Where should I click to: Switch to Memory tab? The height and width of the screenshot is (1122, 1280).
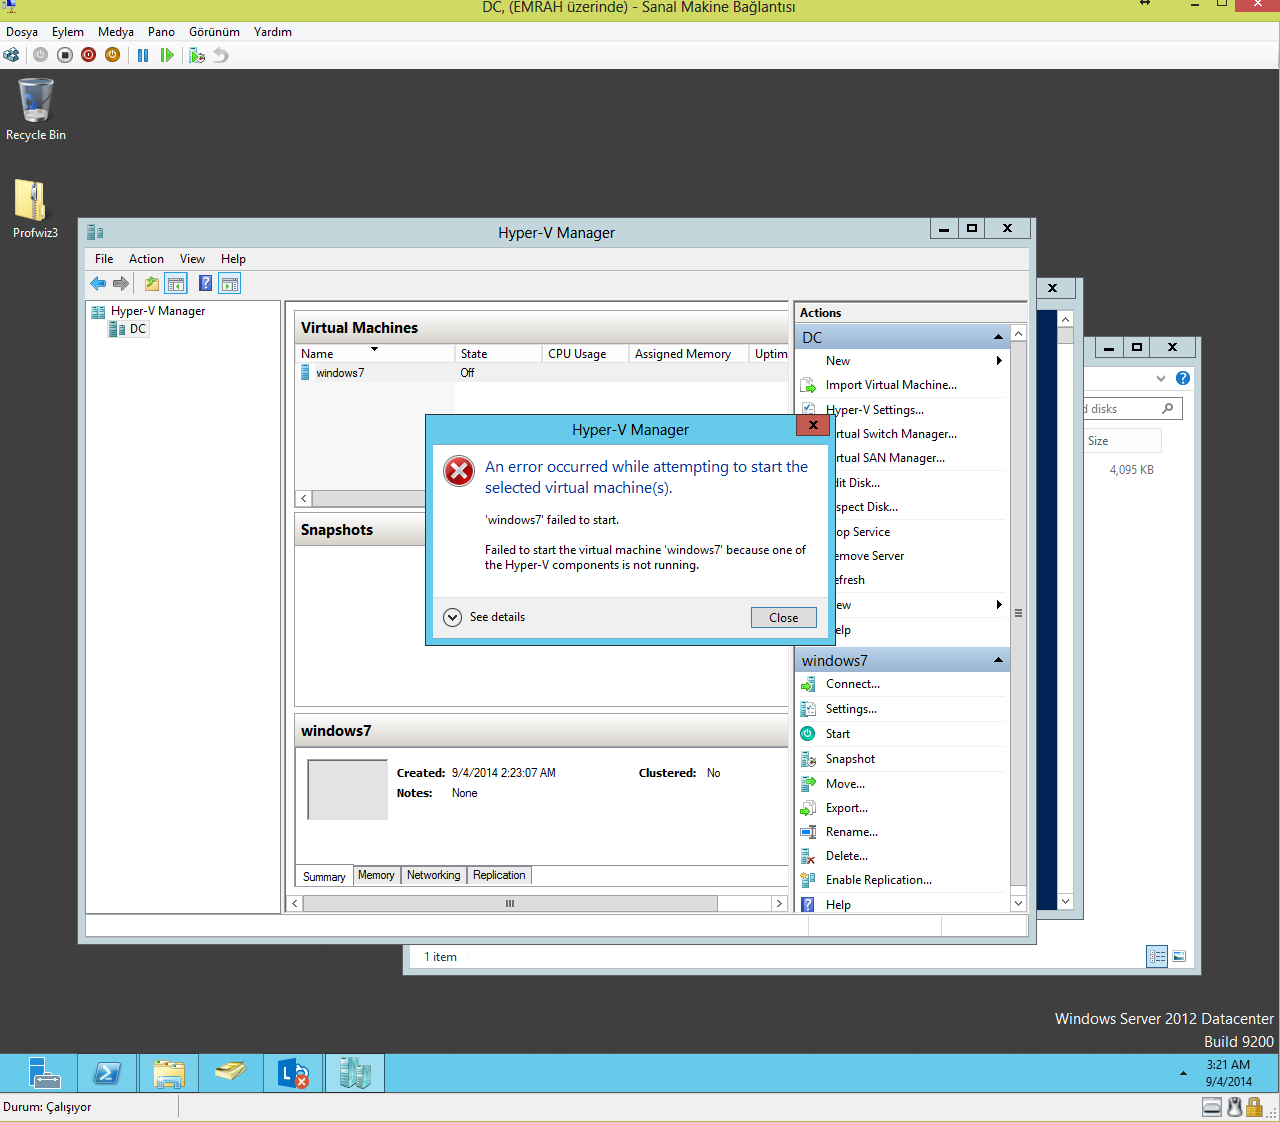coord(376,875)
